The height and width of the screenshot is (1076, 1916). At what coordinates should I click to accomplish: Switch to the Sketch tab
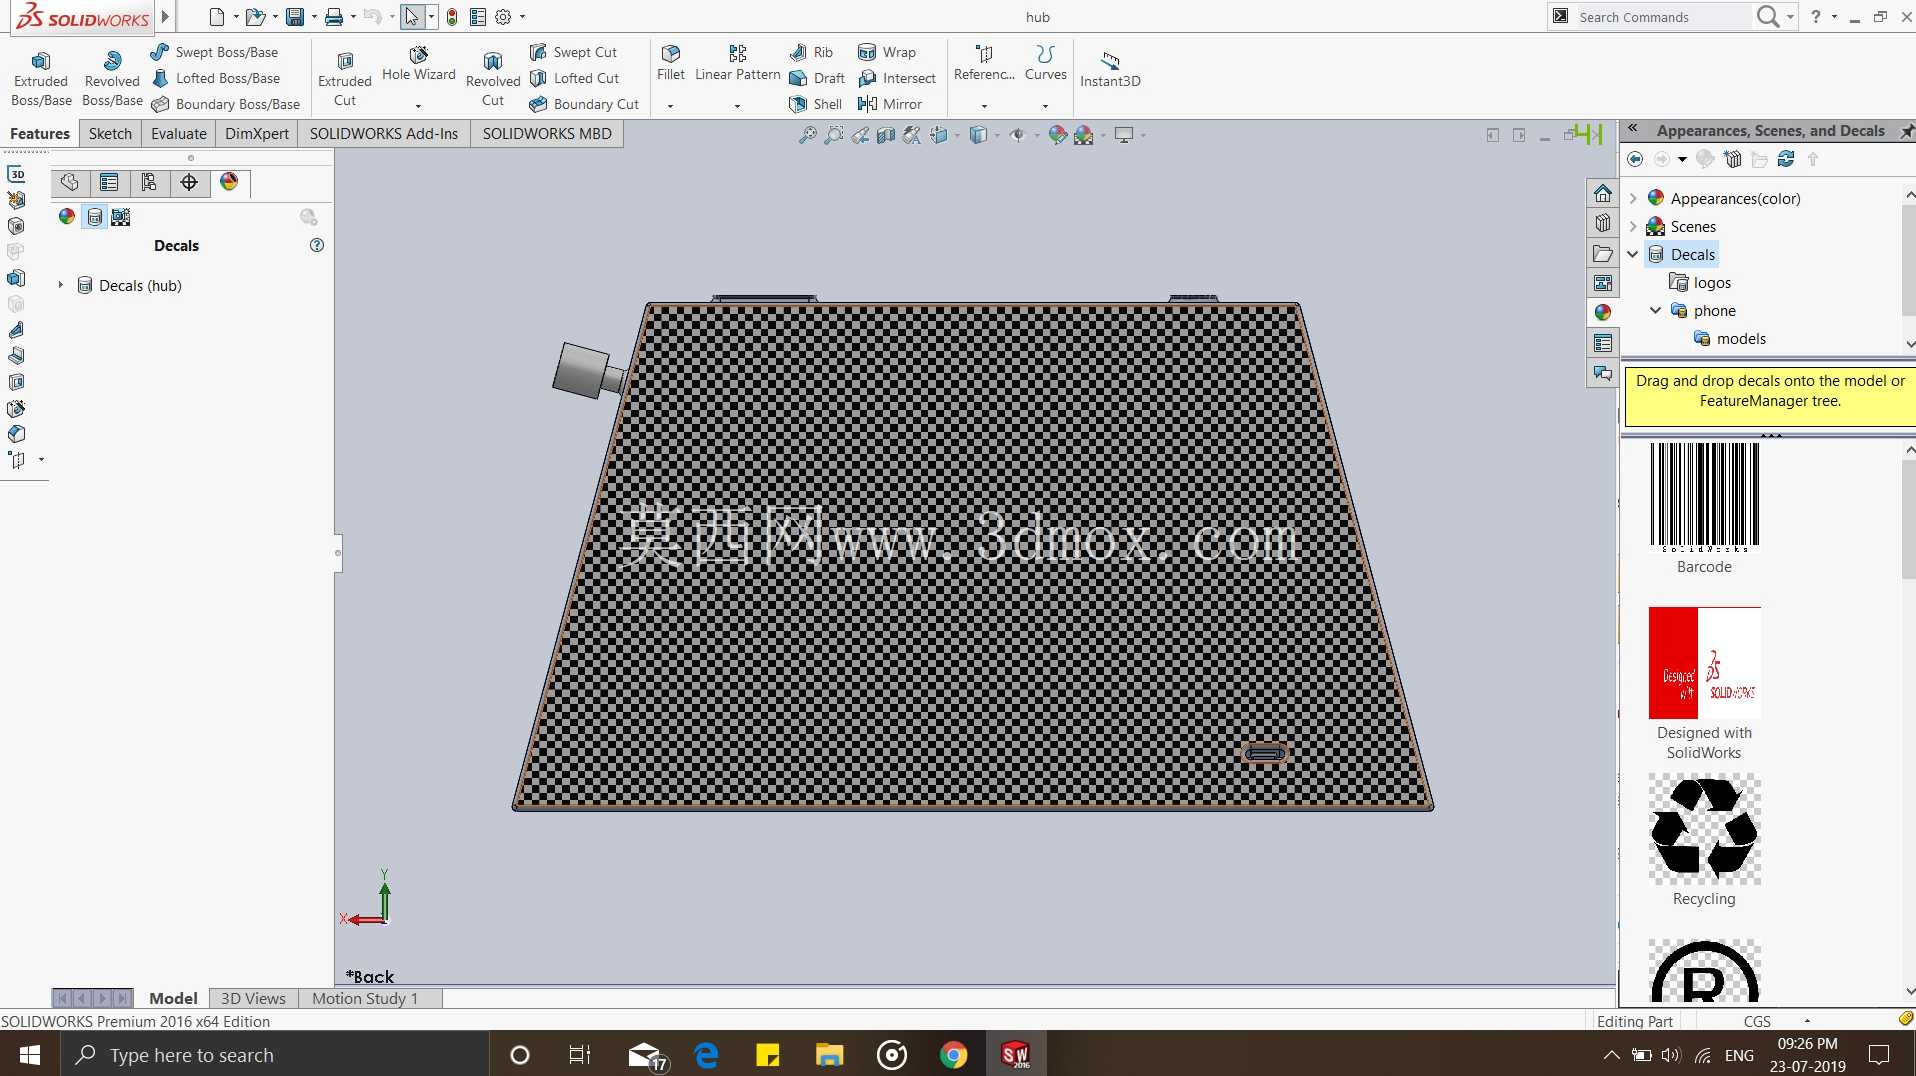pyautogui.click(x=110, y=133)
